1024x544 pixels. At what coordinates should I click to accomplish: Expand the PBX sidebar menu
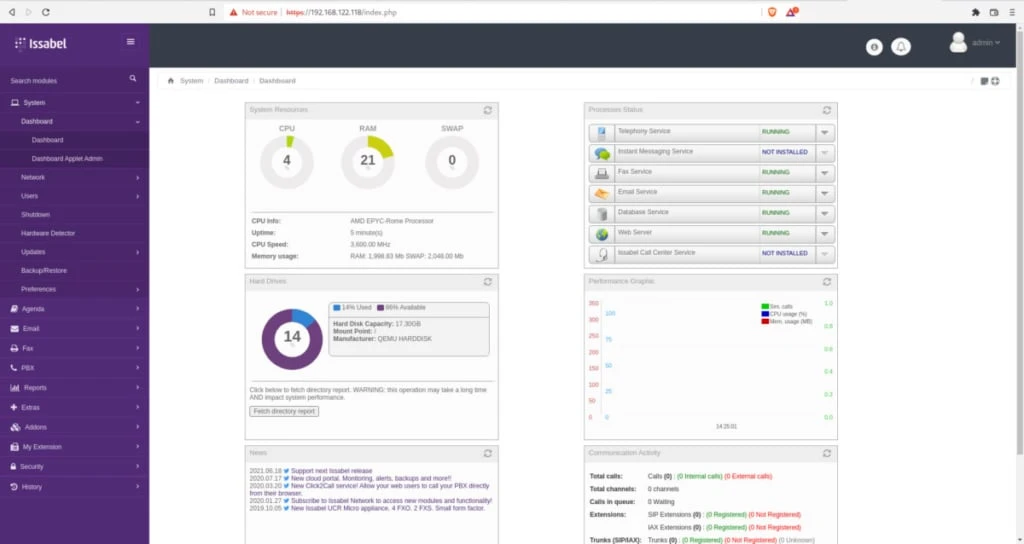[74, 368]
